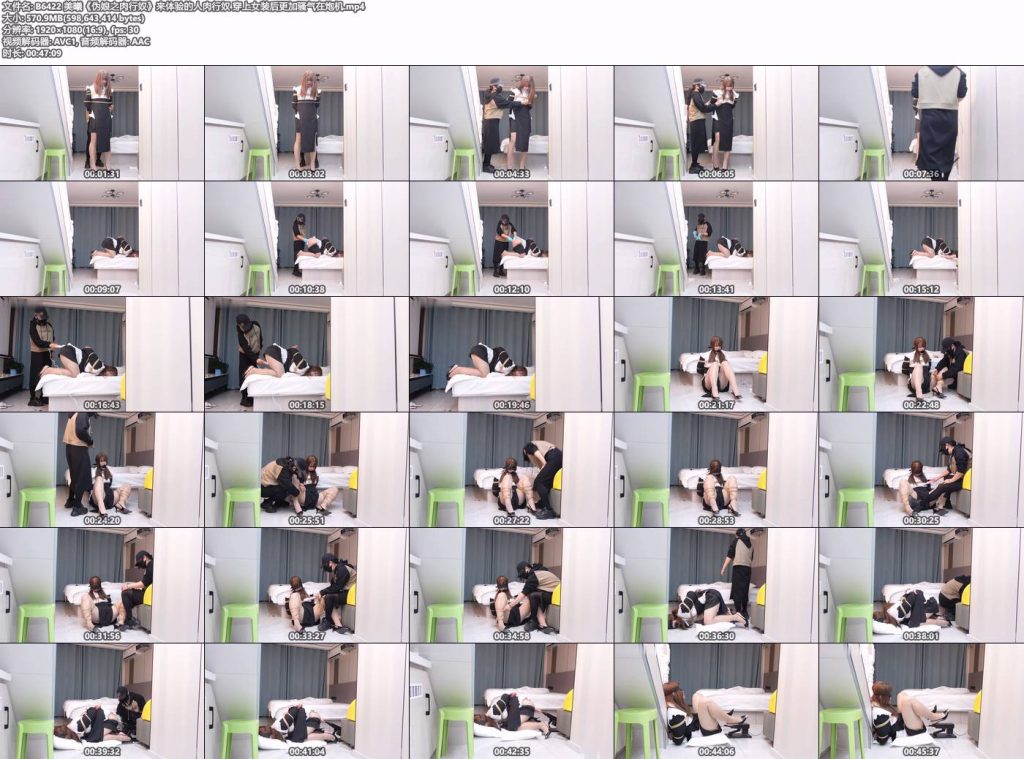Image resolution: width=1024 pixels, height=759 pixels.
Task: Open the frame at 00:03:02
Action: click(x=307, y=123)
